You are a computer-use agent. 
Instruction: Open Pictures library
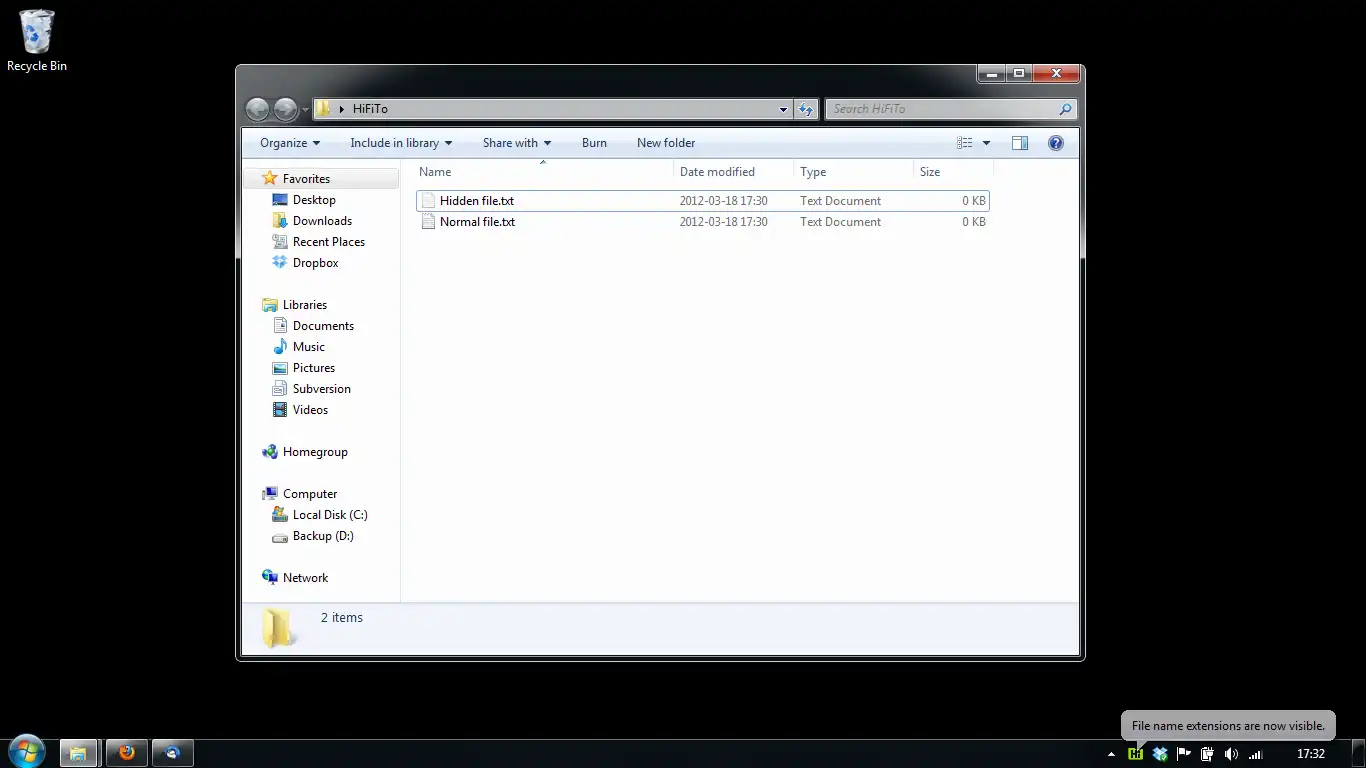tap(313, 368)
